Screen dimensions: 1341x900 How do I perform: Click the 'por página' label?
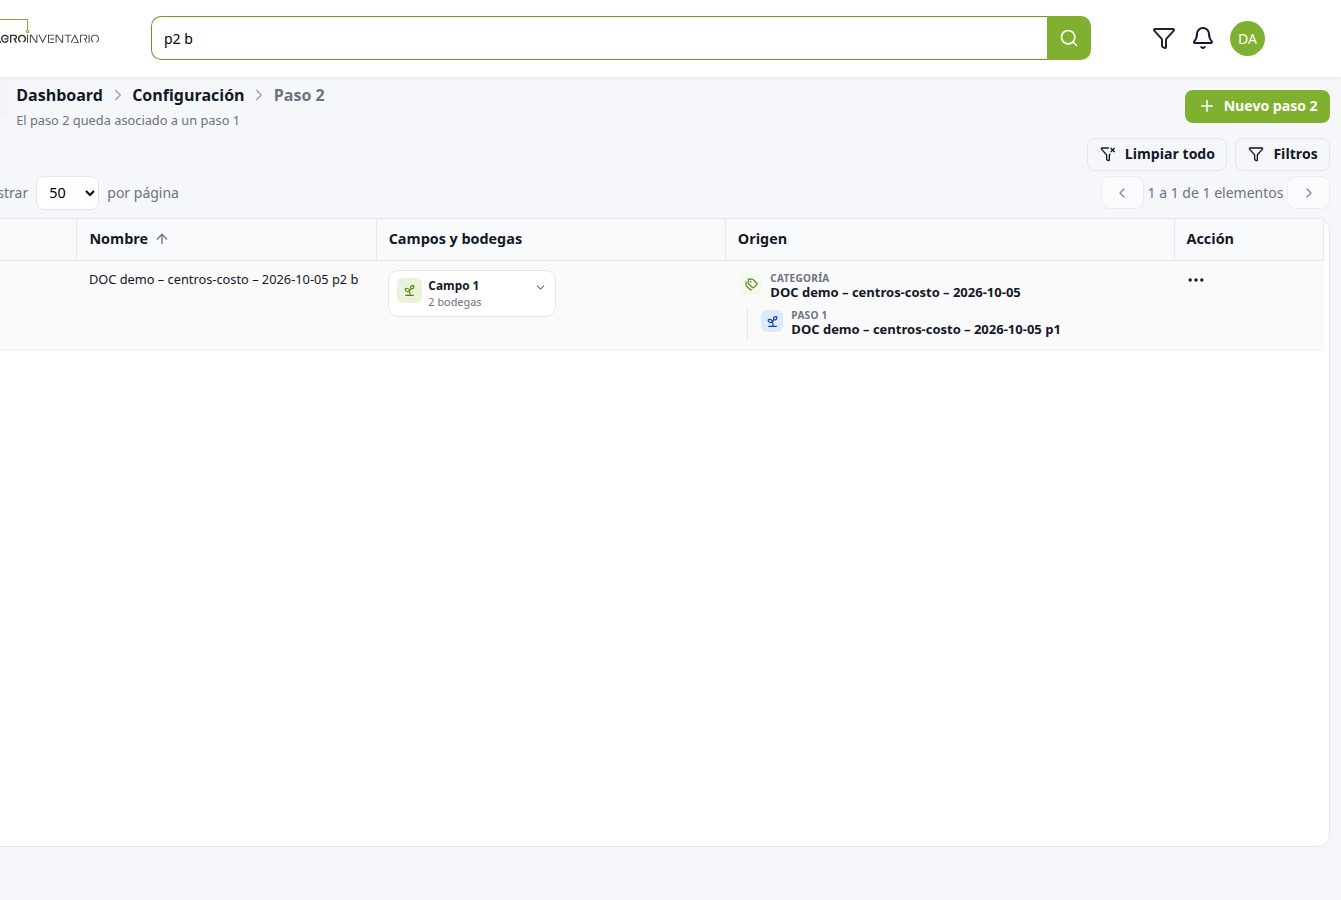point(143,193)
